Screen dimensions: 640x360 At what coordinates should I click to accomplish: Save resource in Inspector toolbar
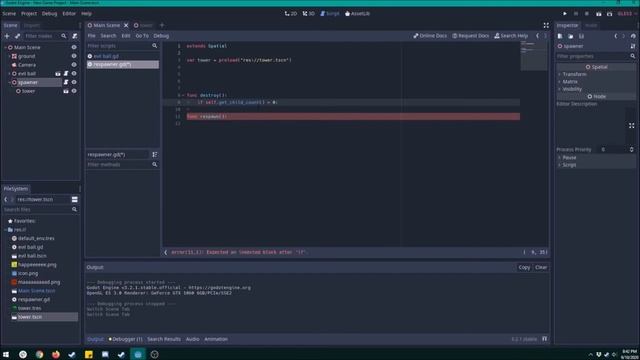pos(581,36)
